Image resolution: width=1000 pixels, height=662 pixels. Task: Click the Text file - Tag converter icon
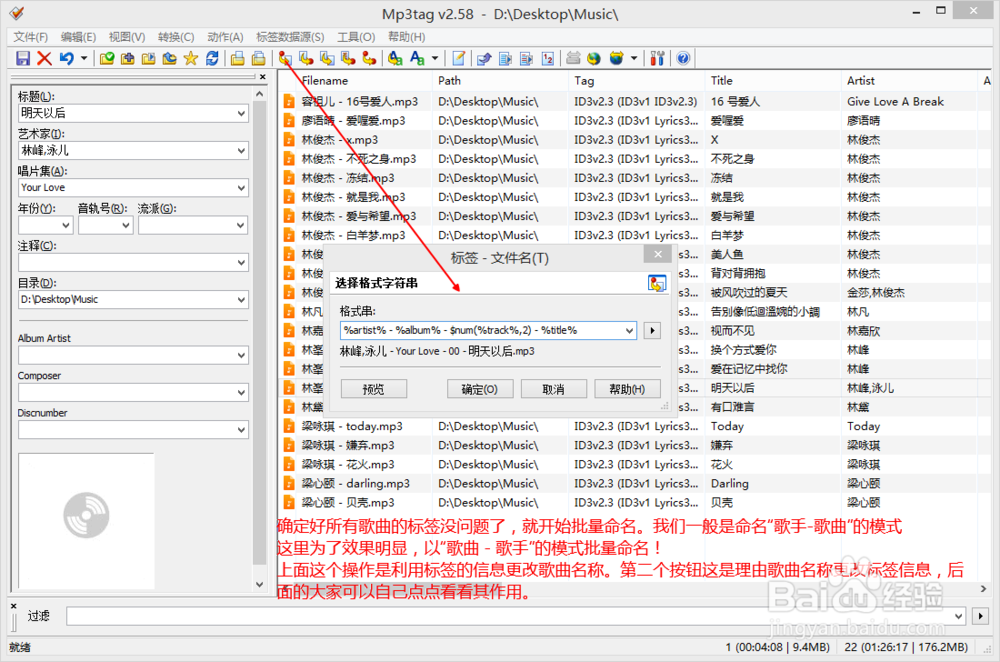(x=348, y=59)
